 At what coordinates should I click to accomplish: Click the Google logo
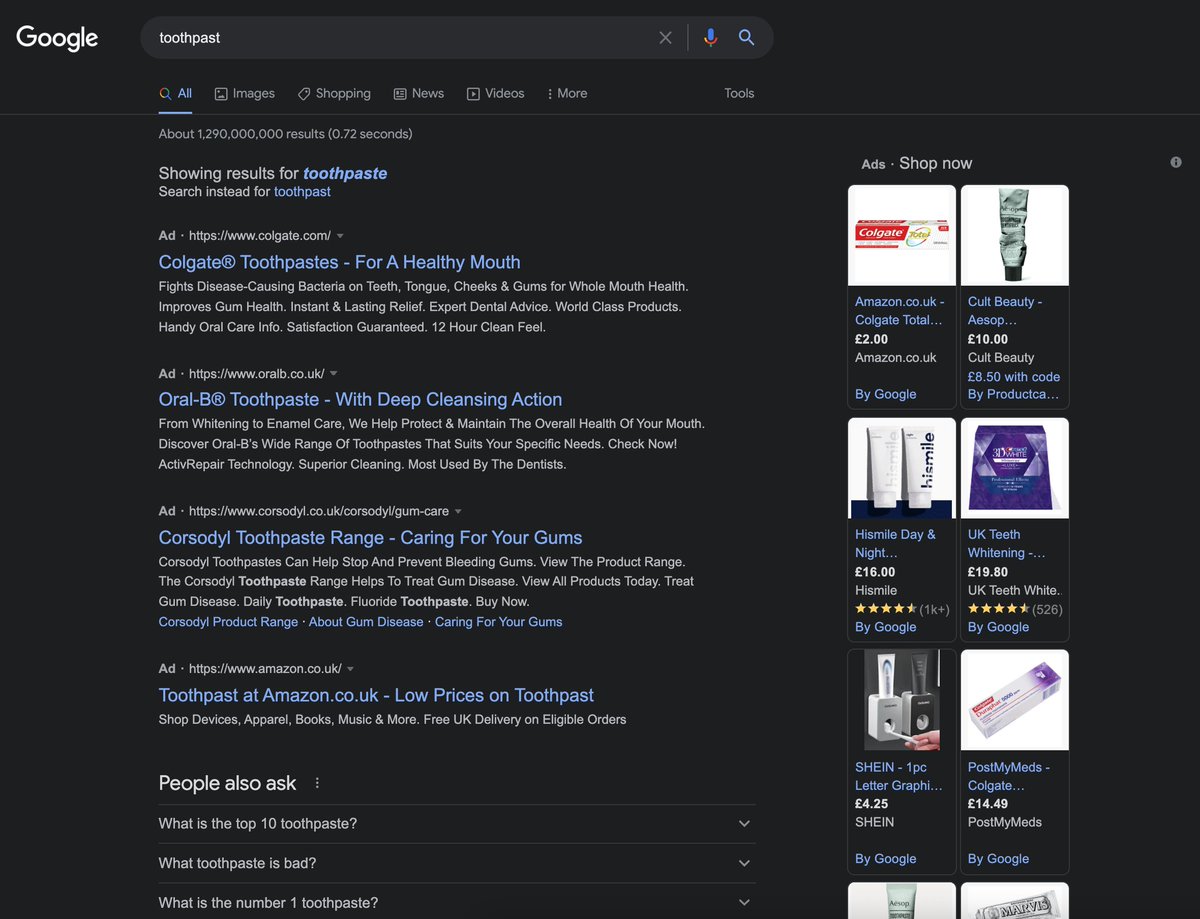coord(57,38)
